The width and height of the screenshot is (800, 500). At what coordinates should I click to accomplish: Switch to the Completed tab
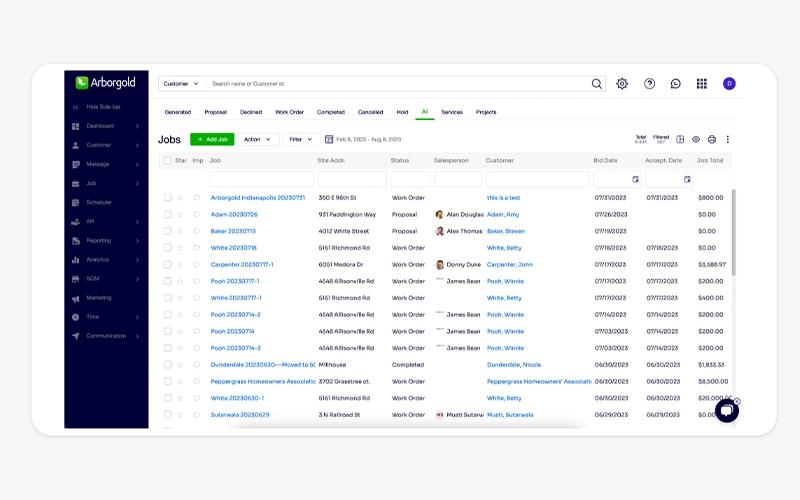(331, 112)
